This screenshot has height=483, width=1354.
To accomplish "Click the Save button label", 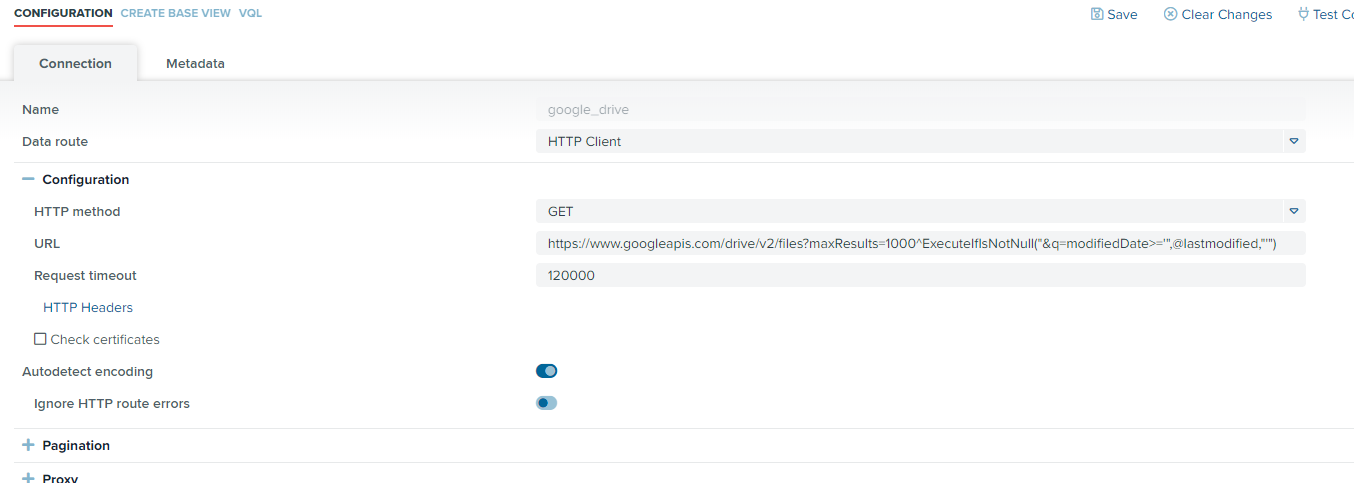I will 1122,15.
